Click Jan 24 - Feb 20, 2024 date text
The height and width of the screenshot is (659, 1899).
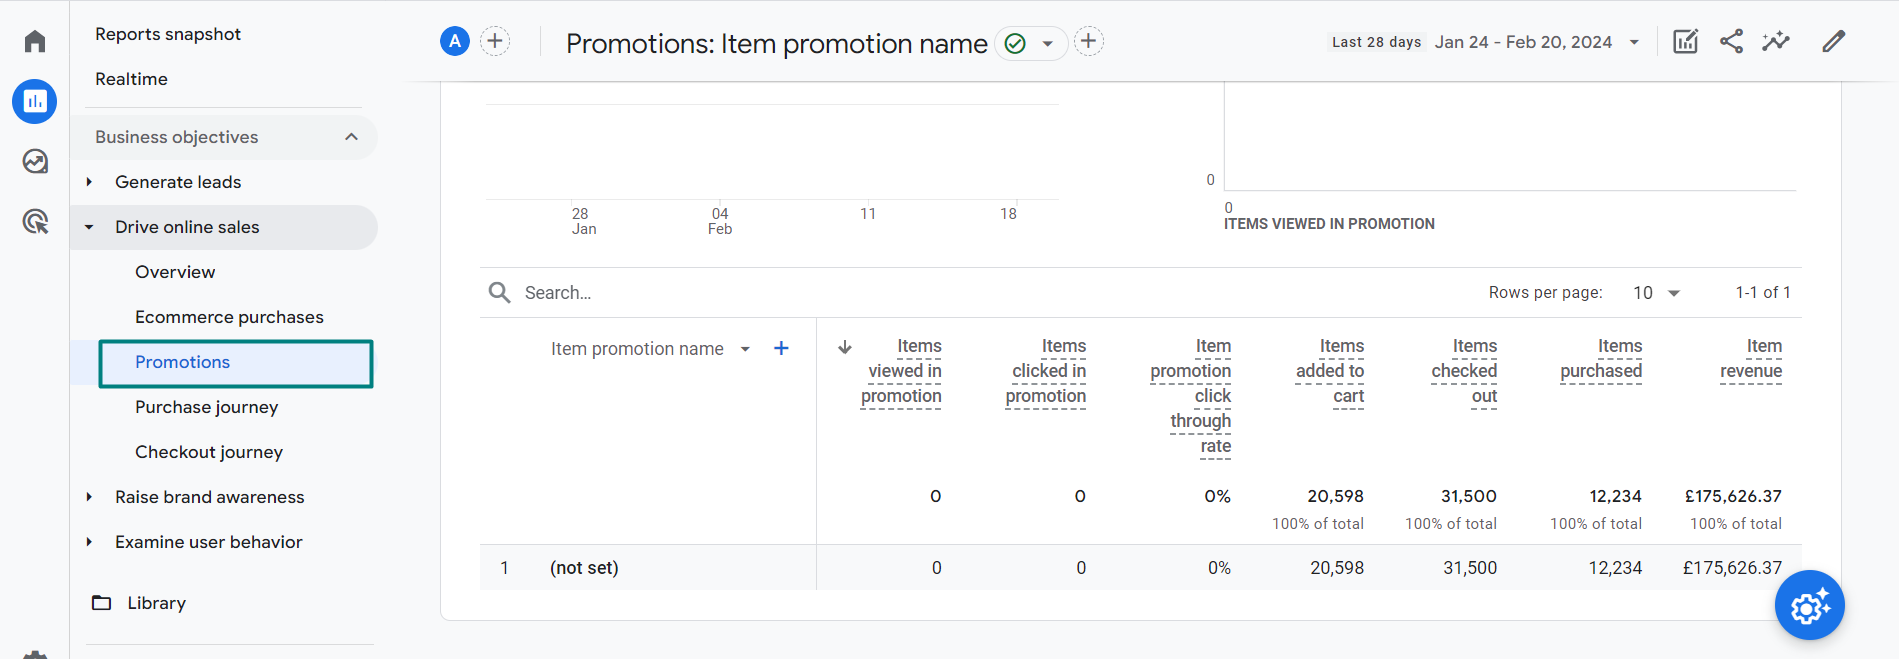tap(1523, 42)
